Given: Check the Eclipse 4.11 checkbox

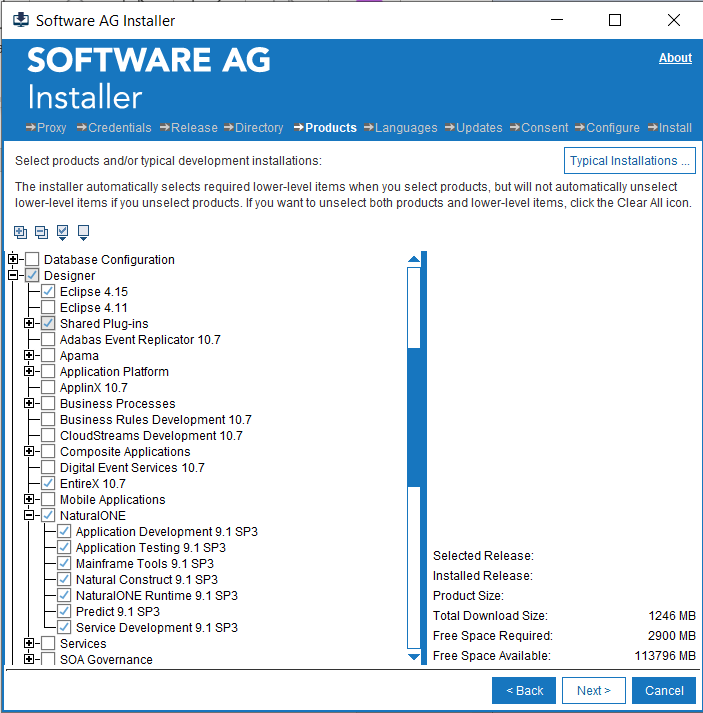Looking at the screenshot, I should 48,307.
